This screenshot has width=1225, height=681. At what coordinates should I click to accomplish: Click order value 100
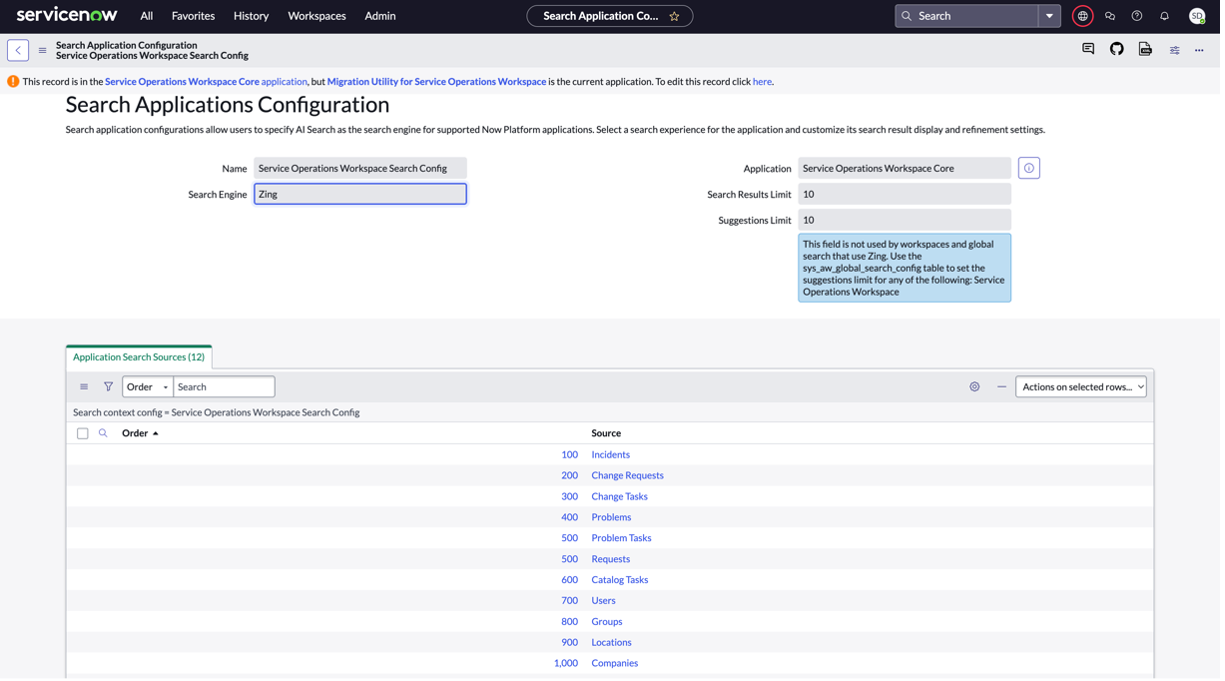tap(572, 456)
